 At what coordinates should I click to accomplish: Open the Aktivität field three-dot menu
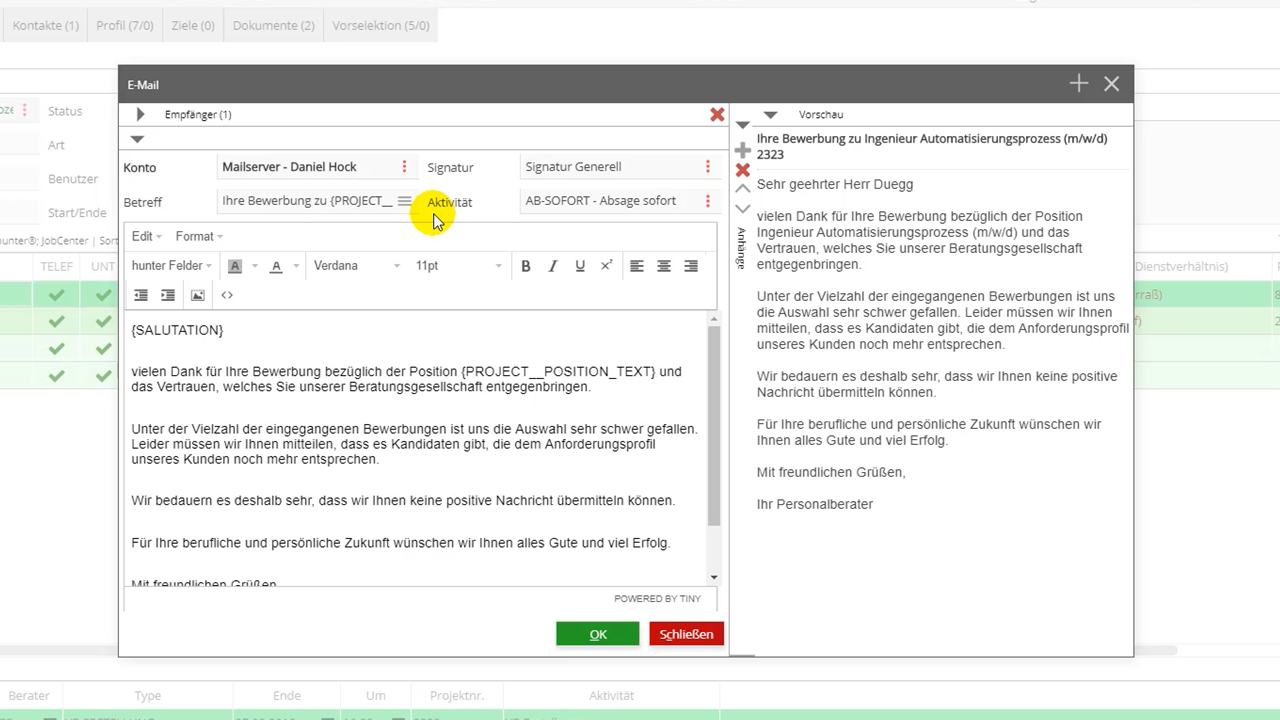tap(707, 201)
